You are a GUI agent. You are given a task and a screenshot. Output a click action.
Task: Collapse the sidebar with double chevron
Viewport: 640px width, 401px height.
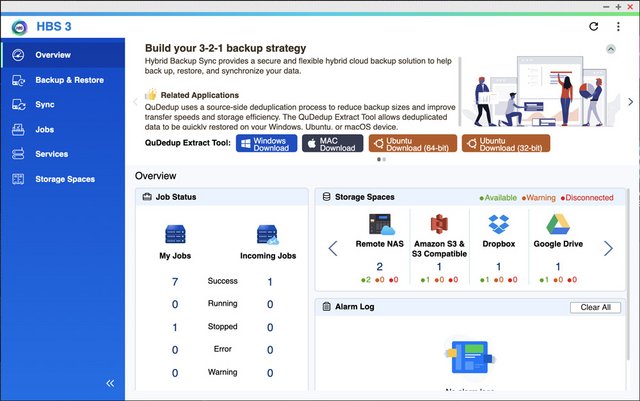[x=110, y=383]
